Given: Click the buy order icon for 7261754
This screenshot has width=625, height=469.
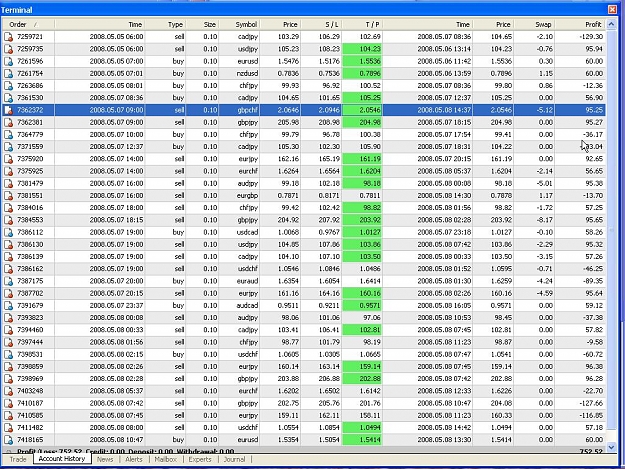Looking at the screenshot, I should click(9, 73).
